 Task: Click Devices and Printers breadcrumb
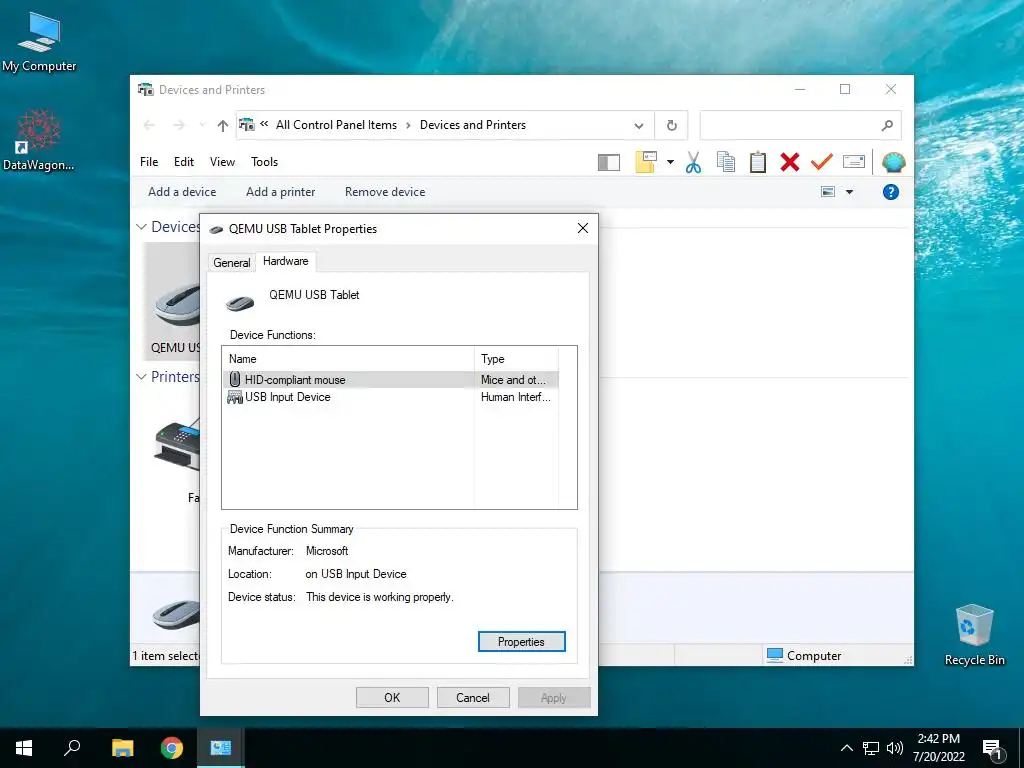pos(473,125)
